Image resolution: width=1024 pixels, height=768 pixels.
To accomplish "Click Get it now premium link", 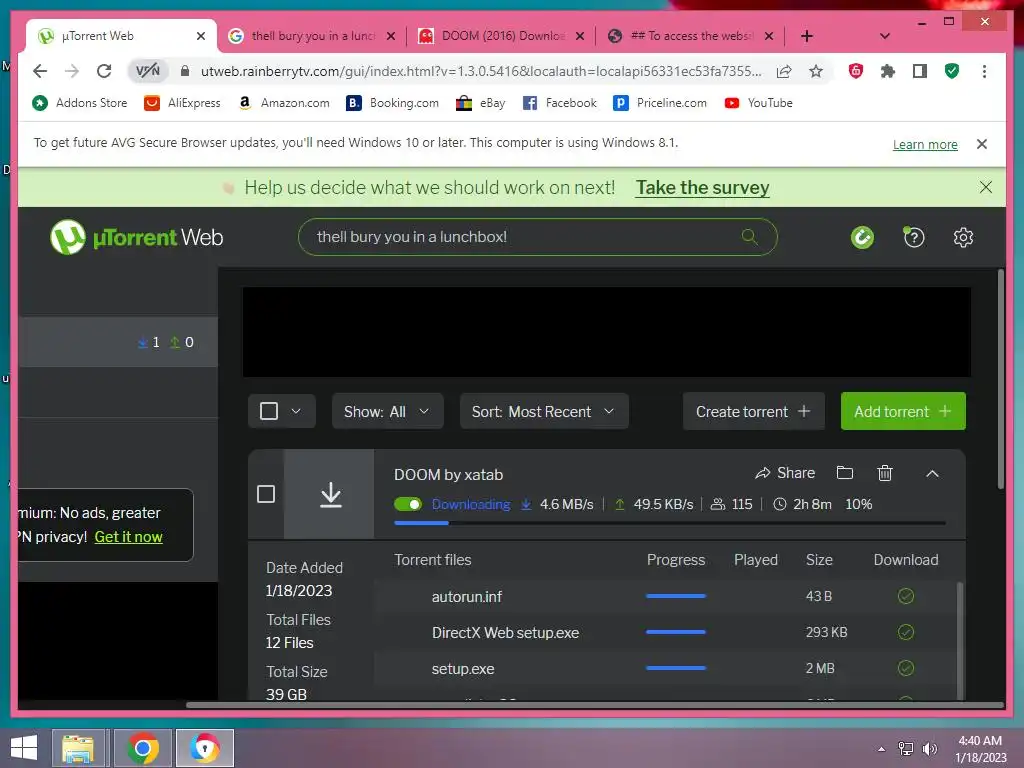I will tap(129, 537).
